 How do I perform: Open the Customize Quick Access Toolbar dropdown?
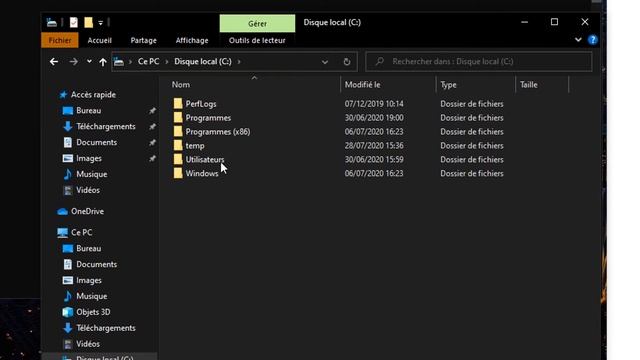[100, 23]
